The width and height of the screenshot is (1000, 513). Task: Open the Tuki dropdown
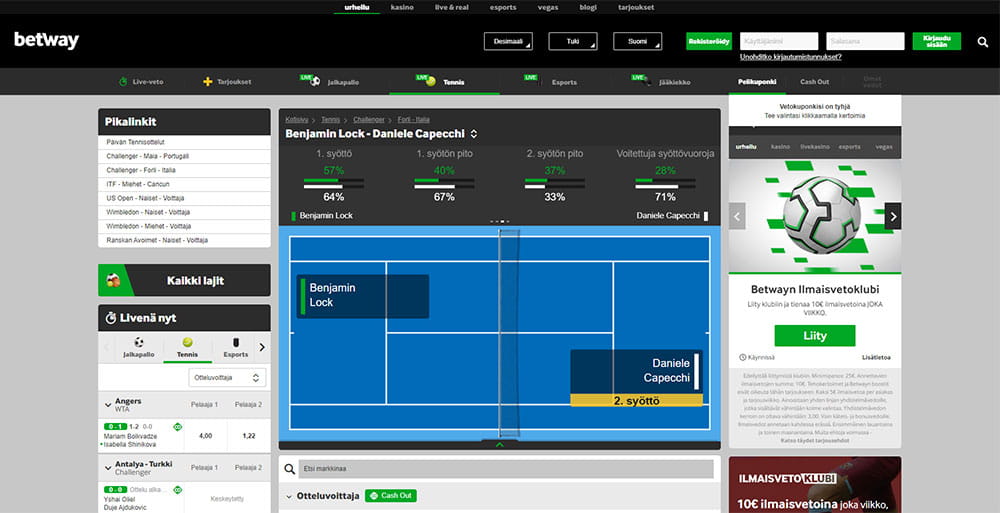click(573, 41)
